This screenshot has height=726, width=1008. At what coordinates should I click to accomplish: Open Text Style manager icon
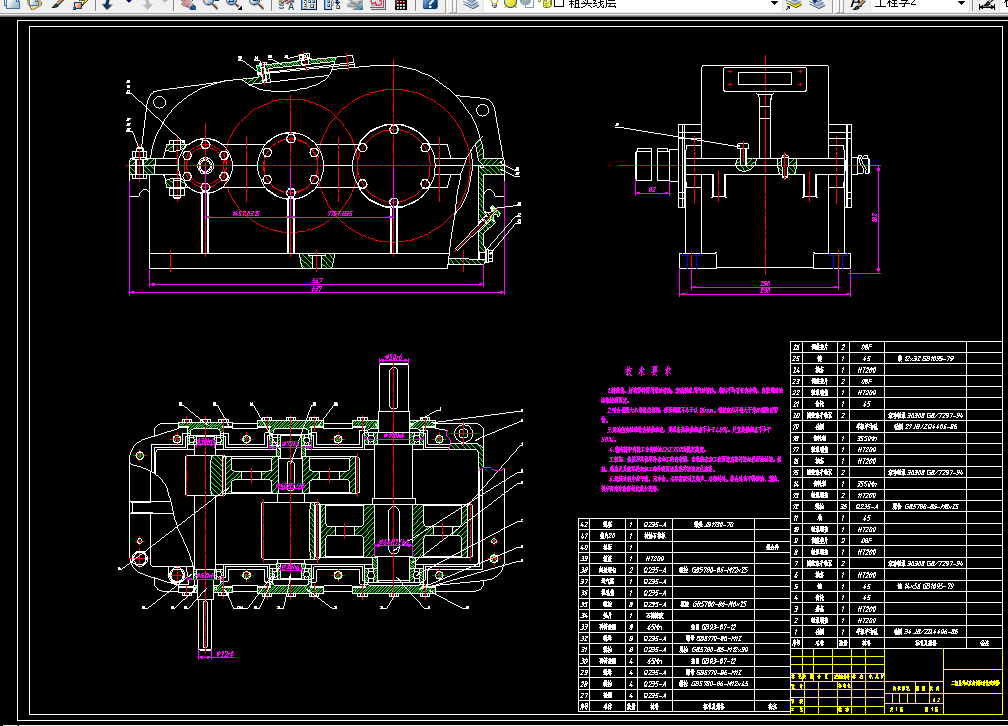(857, 3)
